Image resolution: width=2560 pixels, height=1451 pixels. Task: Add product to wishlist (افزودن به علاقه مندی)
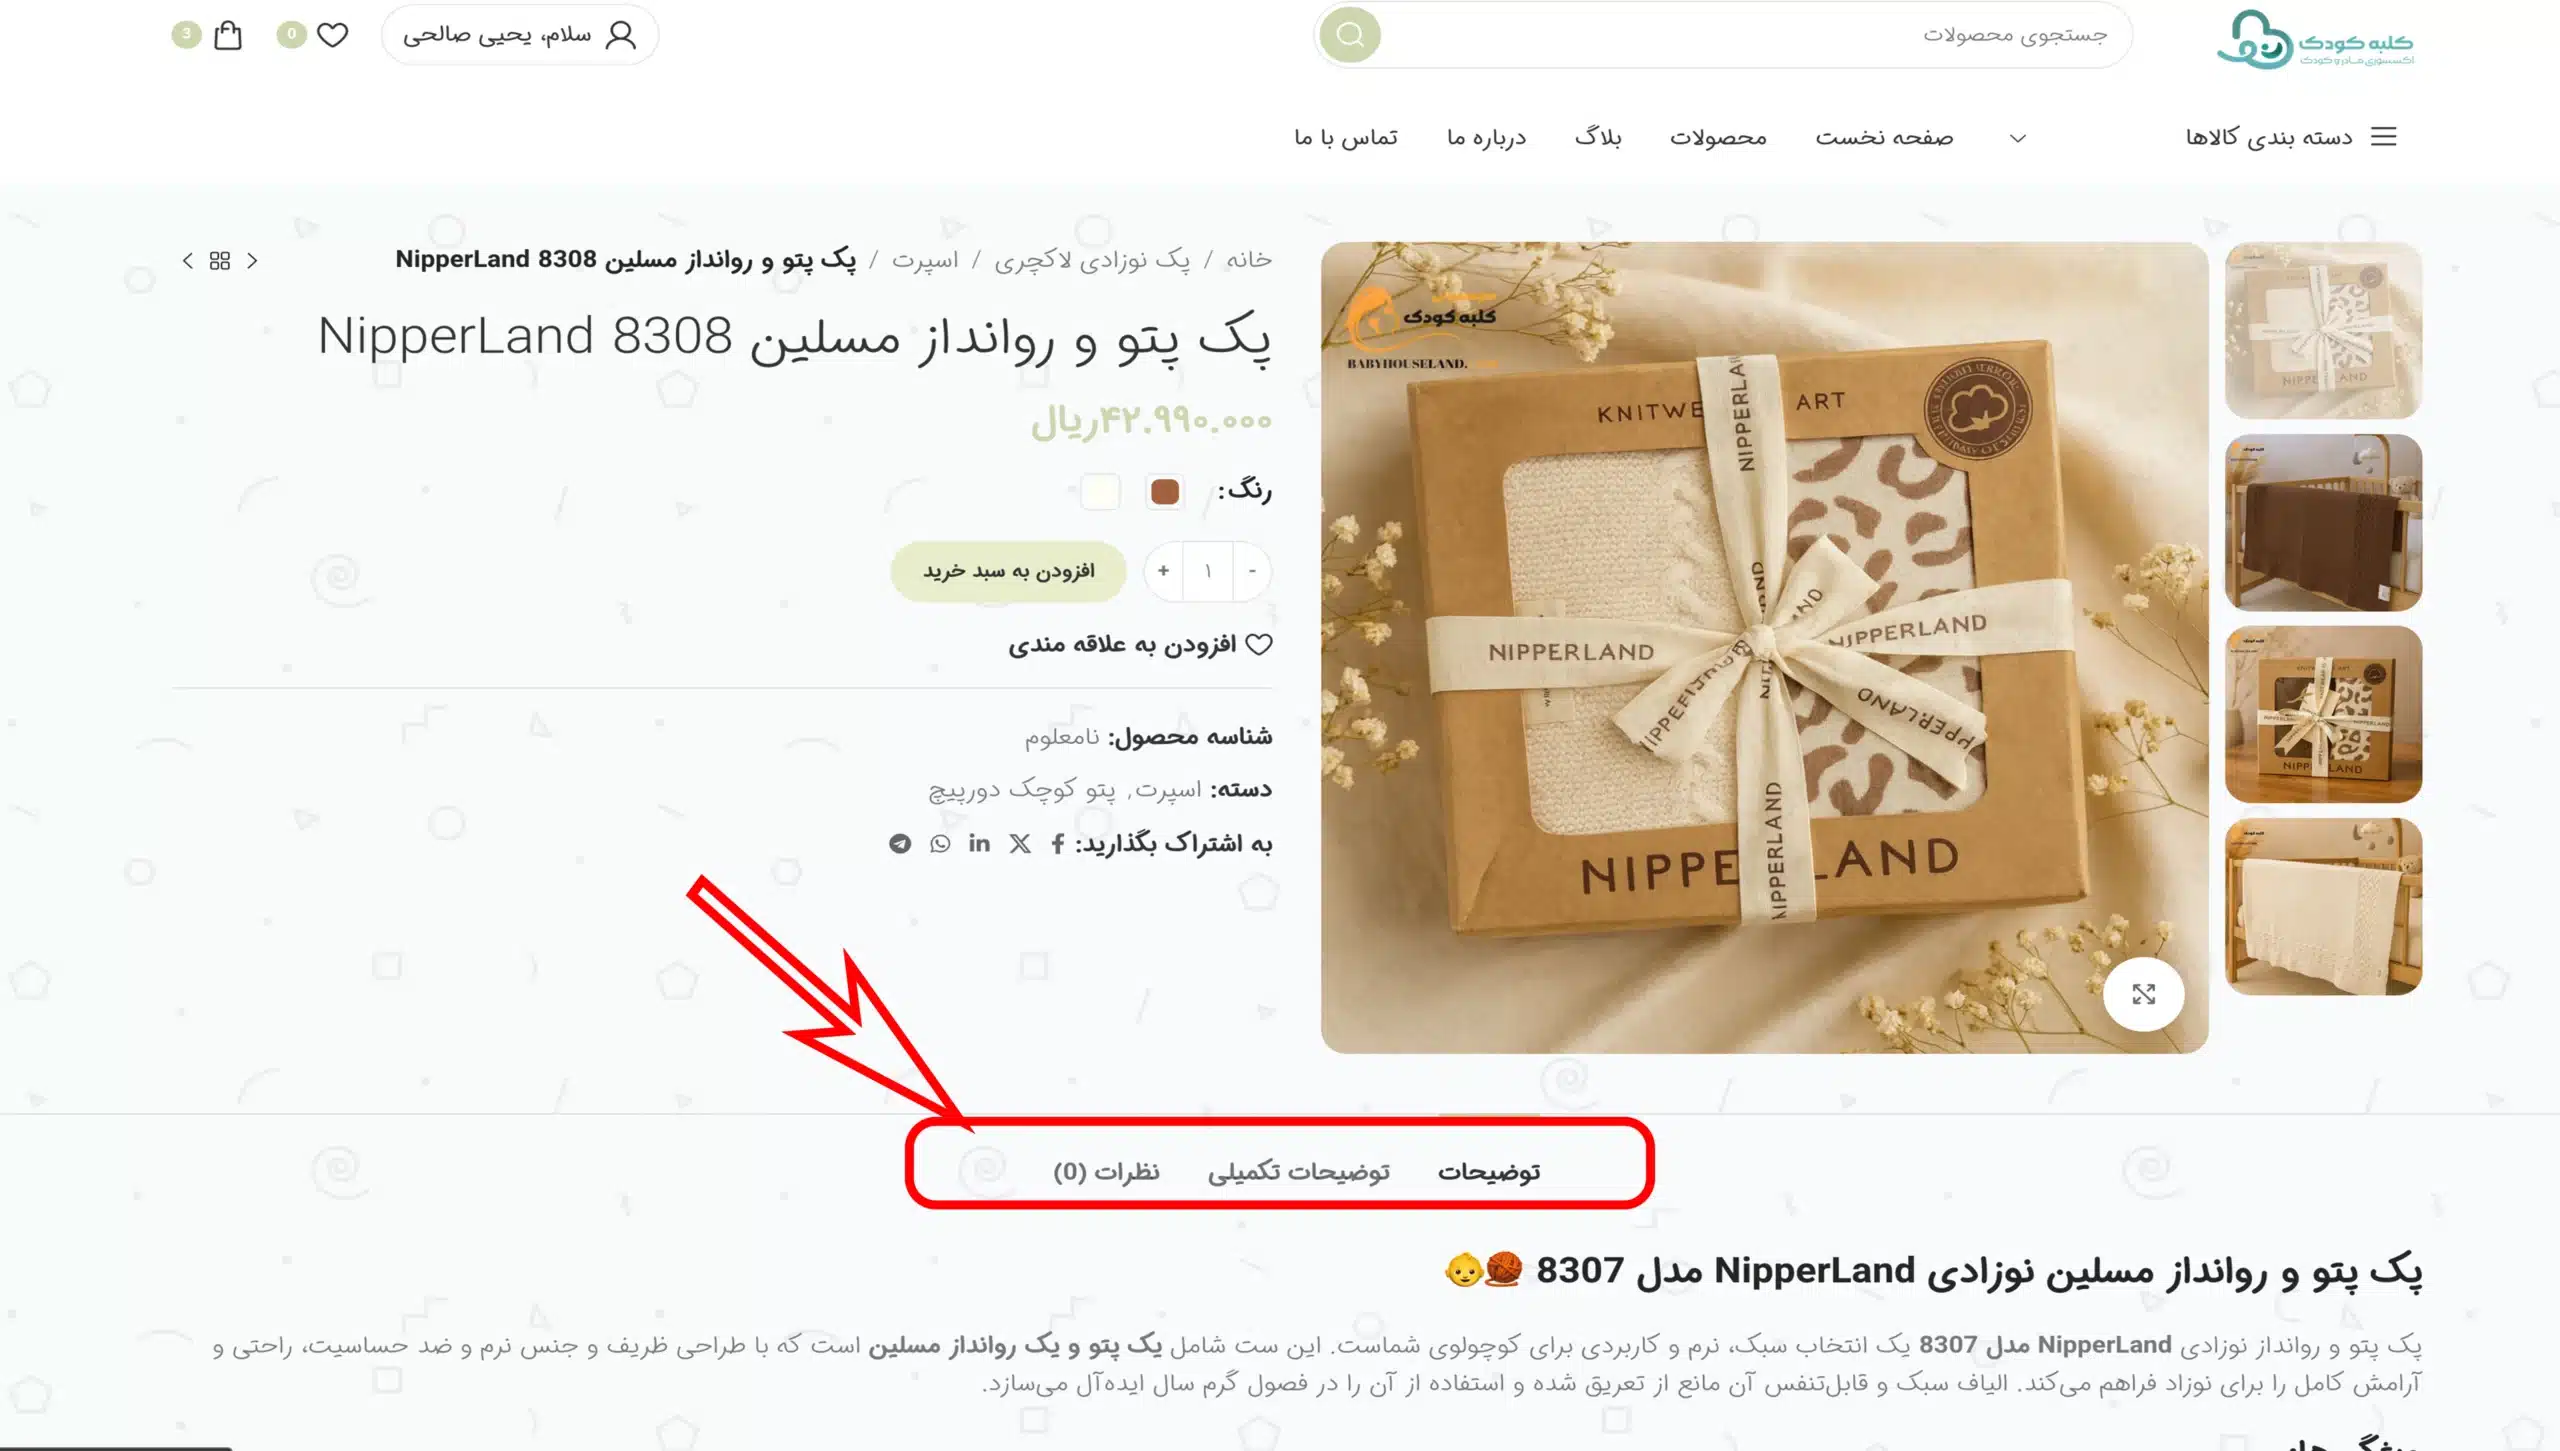point(1140,645)
